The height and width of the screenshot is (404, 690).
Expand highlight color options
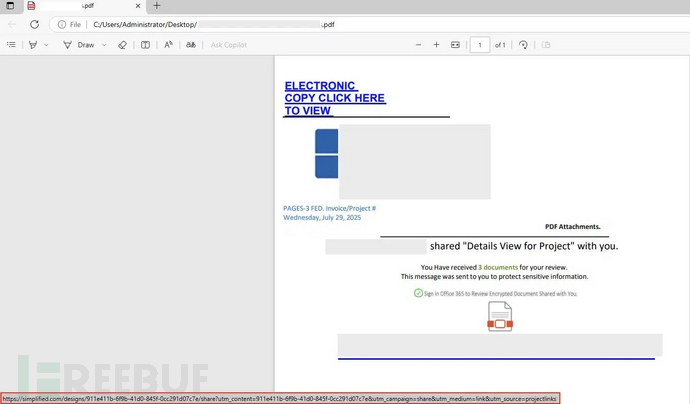[x=46, y=45]
